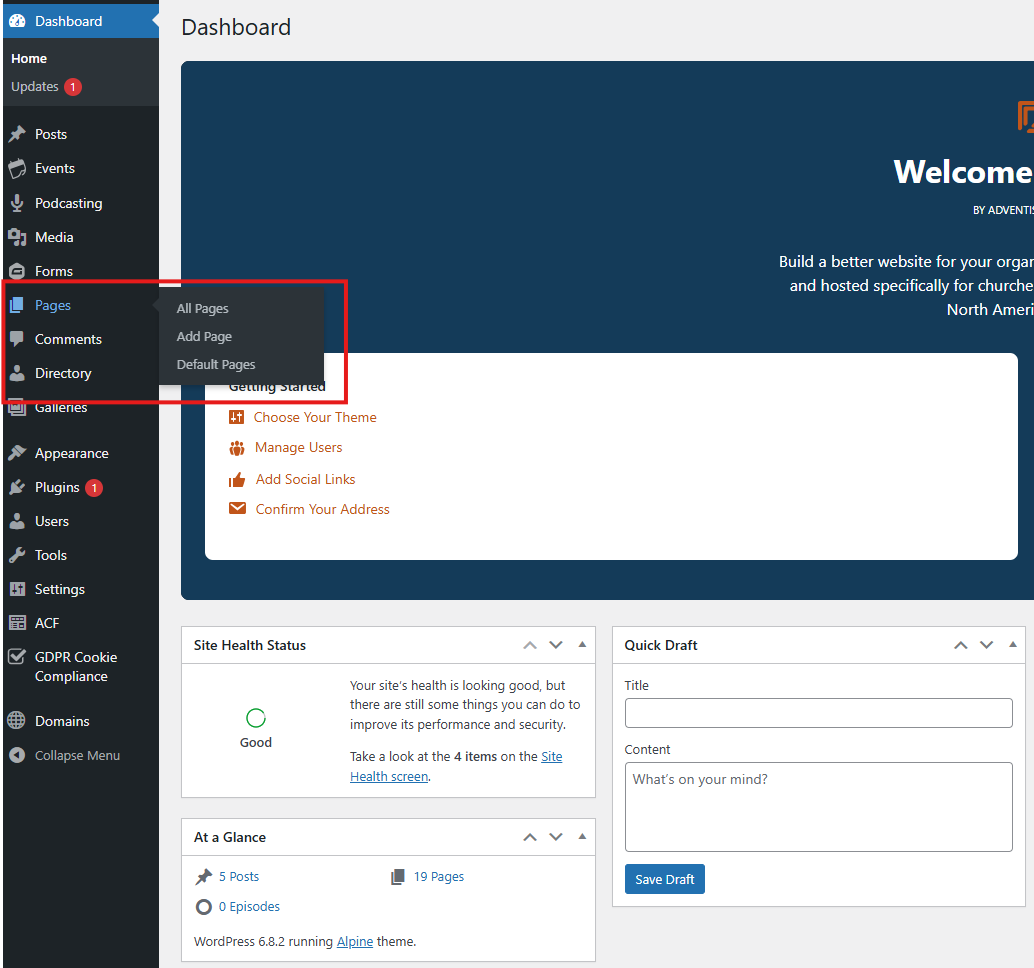Open Confirm Your Address link

[x=322, y=509]
